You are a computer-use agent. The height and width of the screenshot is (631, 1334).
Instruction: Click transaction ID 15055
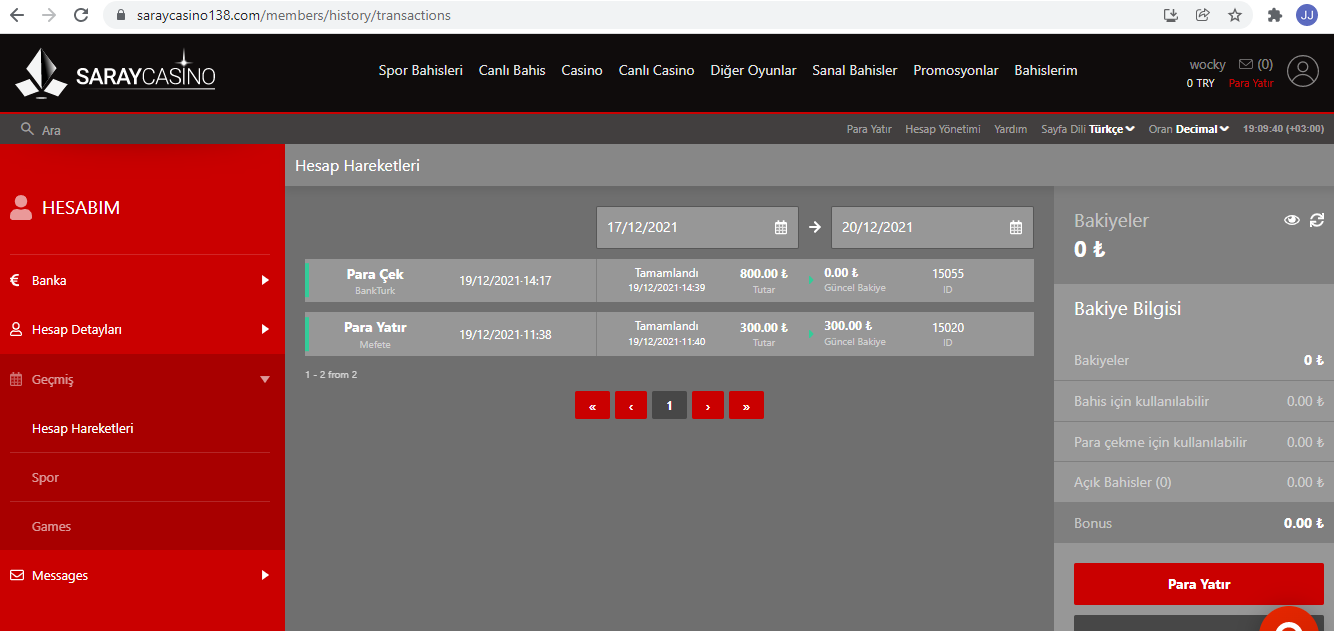947,273
